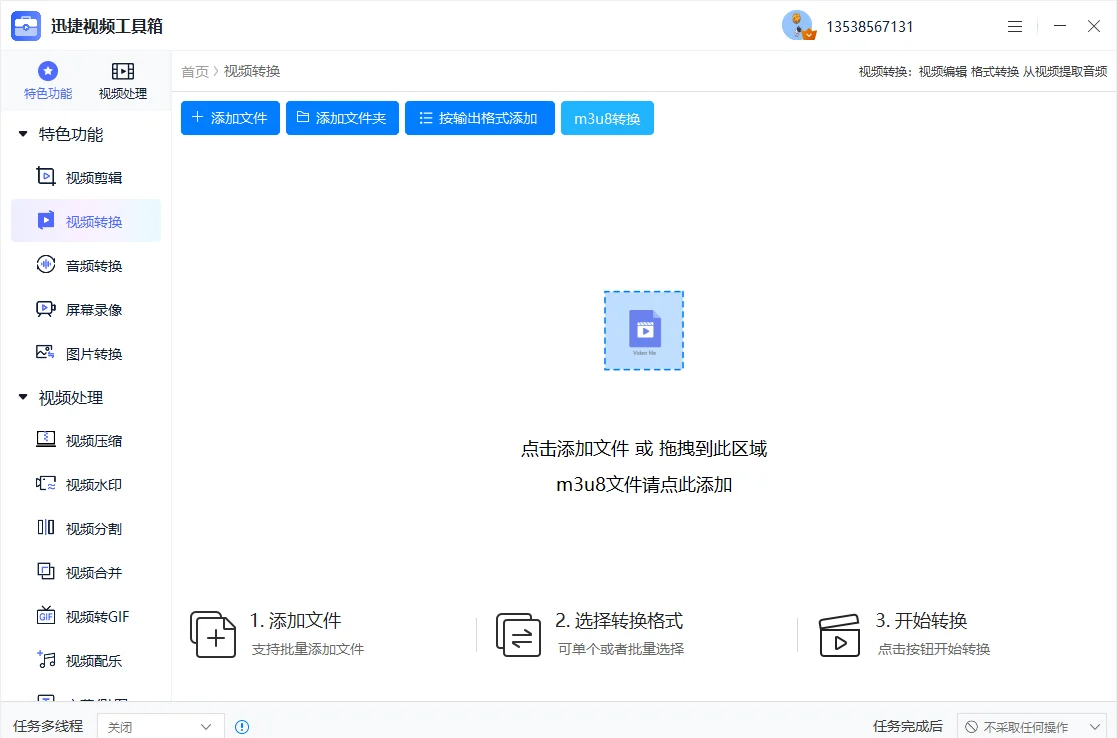Click the 可单个或者批量选择 hint text
The width and height of the screenshot is (1117, 738).
coord(621,649)
